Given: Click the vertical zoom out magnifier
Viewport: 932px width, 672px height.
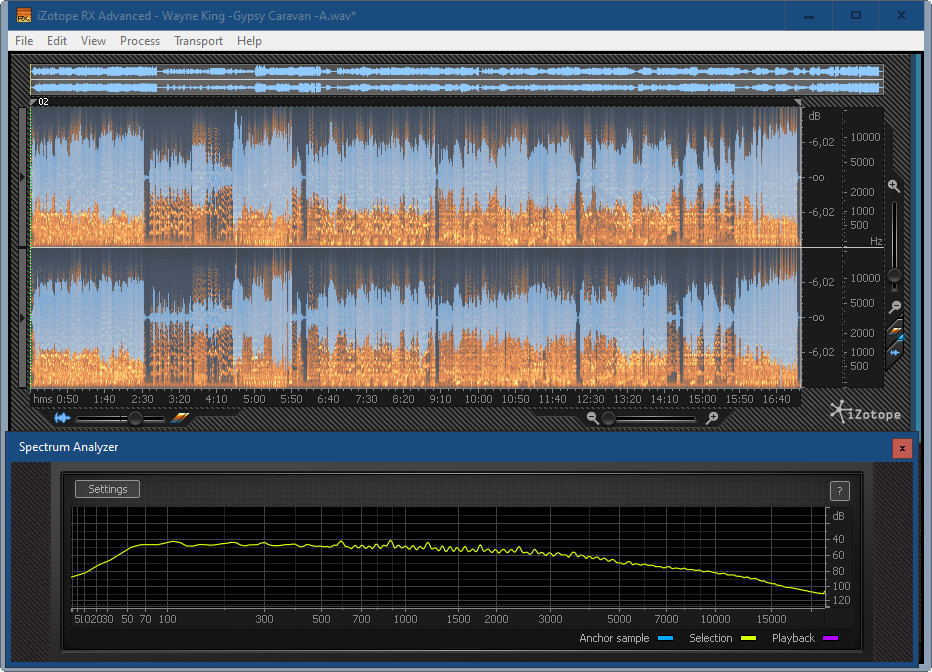Looking at the screenshot, I should pos(894,307).
